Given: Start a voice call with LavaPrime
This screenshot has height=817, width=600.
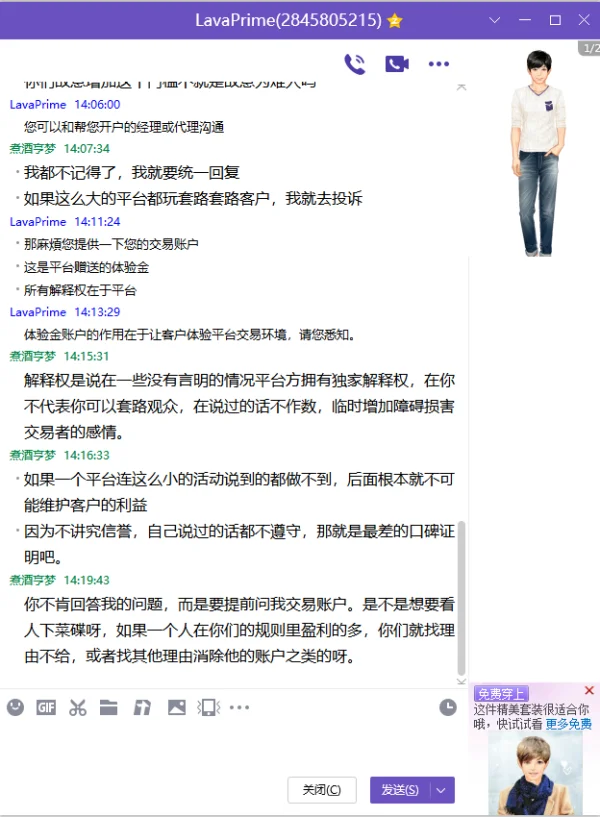Looking at the screenshot, I should [x=355, y=64].
